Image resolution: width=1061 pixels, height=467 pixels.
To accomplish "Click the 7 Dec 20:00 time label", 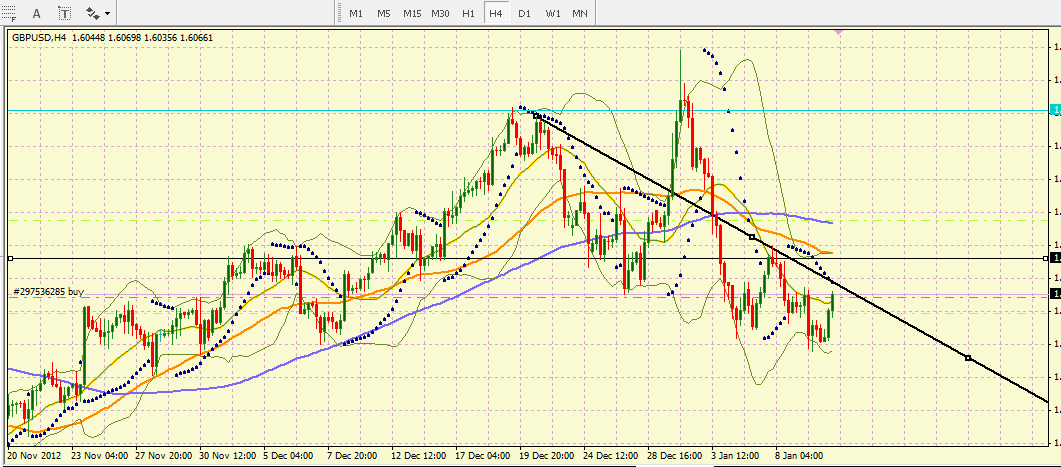I will 352,455.
